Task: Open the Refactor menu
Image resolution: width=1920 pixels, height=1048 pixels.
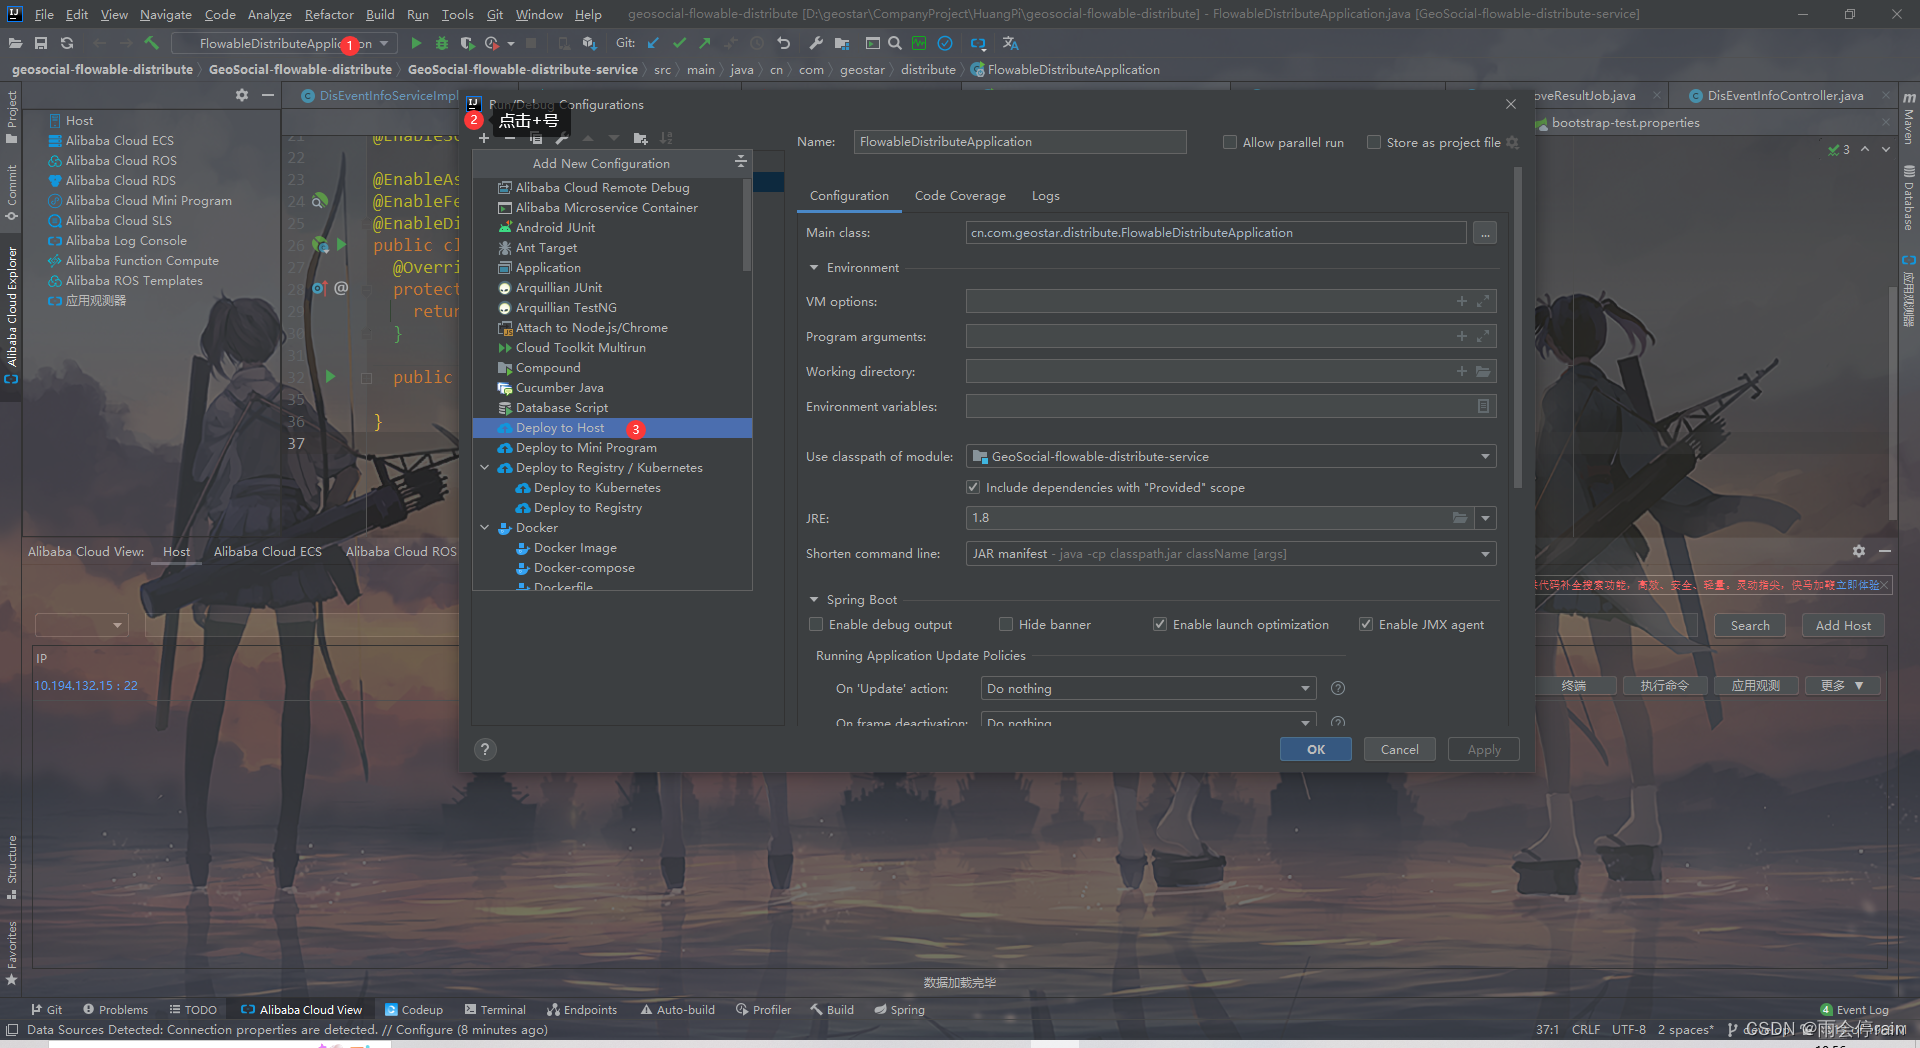Action: 329,14
